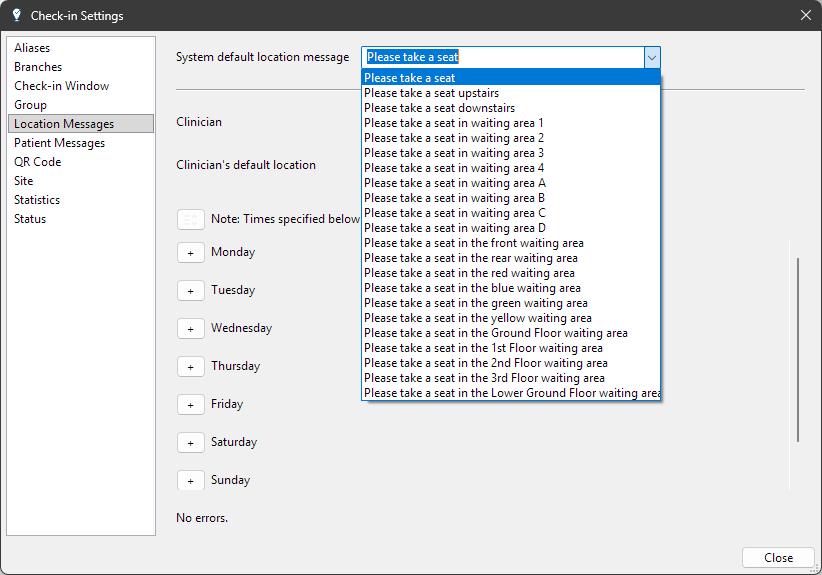This screenshot has width=822, height=575.
Task: Click the plus button beside Tuesday
Action: pos(191,291)
